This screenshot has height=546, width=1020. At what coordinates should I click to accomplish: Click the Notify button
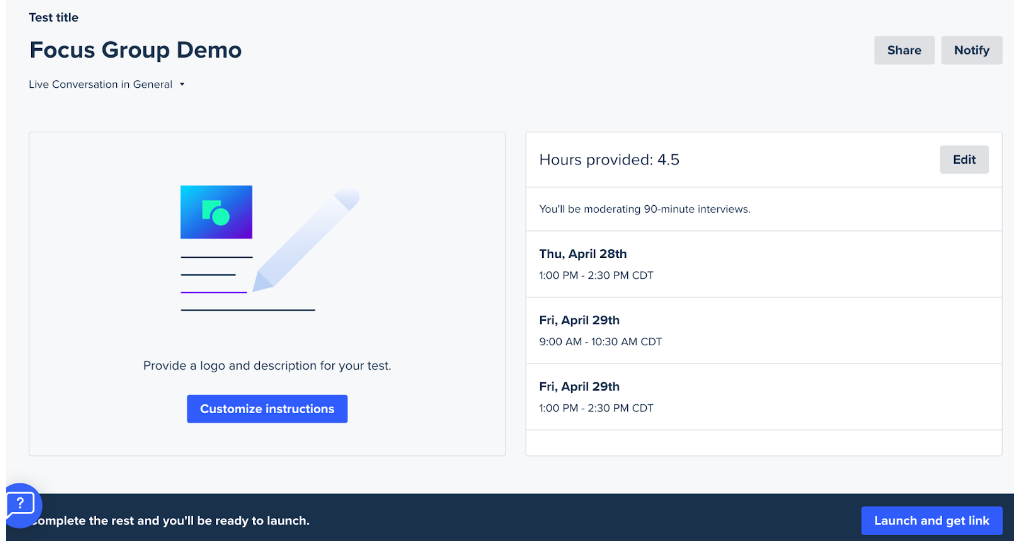pos(972,50)
